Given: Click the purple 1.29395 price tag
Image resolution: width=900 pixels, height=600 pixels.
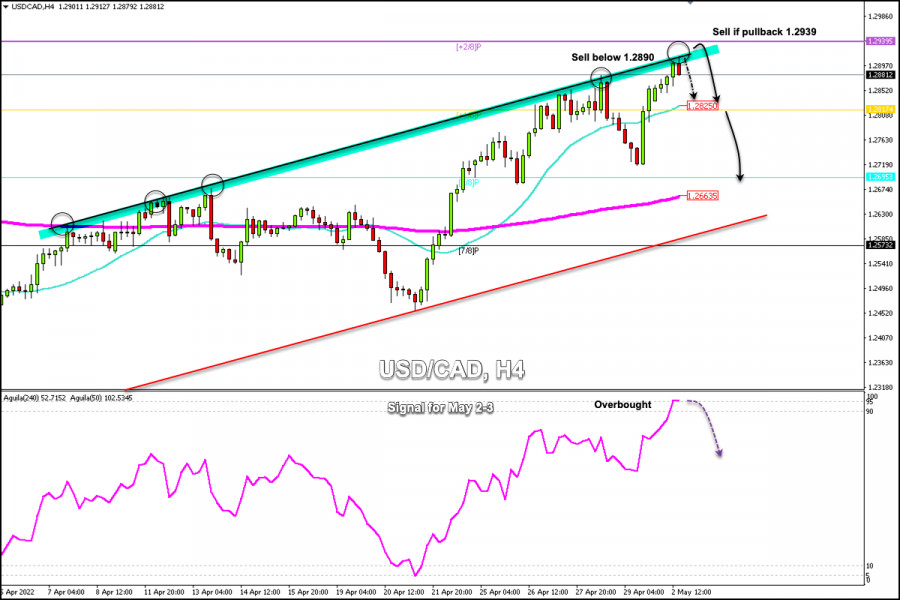Looking at the screenshot, I should click(880, 41).
